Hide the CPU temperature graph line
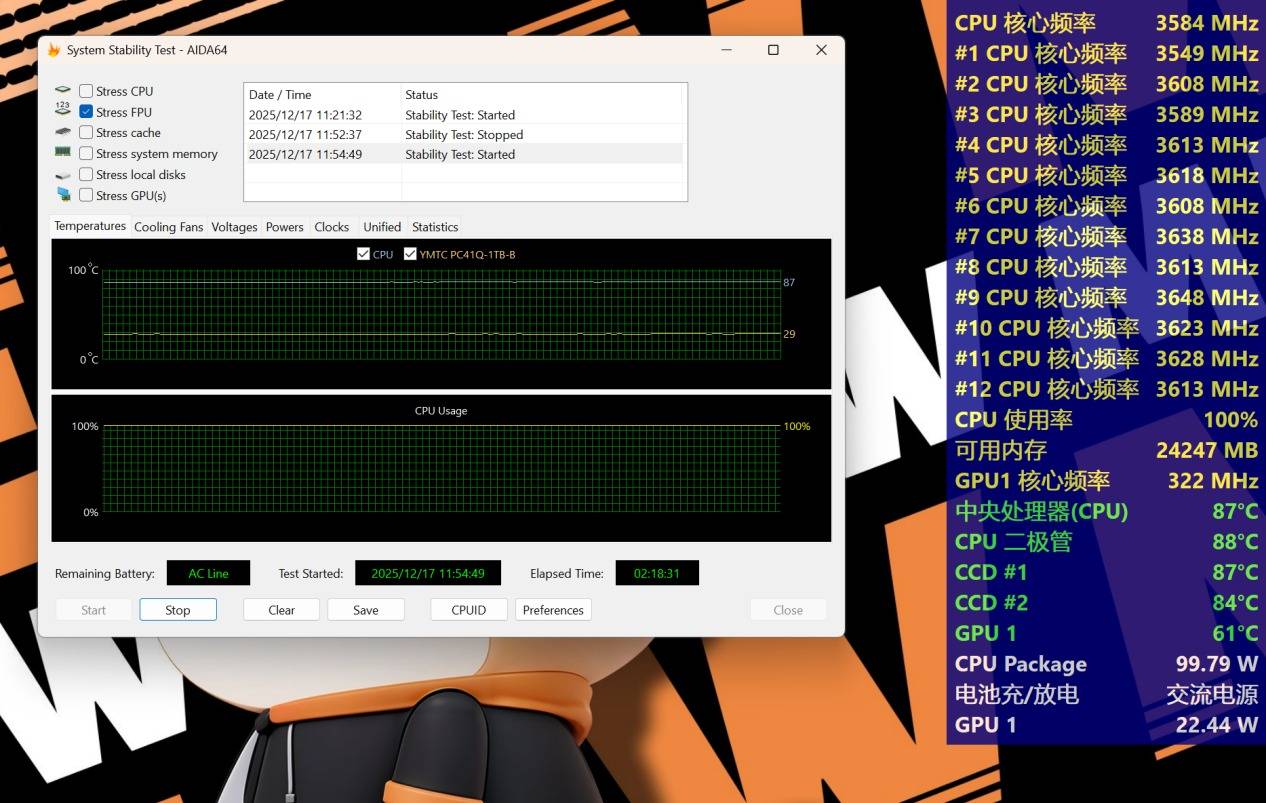This screenshot has width=1266, height=803. [363, 254]
